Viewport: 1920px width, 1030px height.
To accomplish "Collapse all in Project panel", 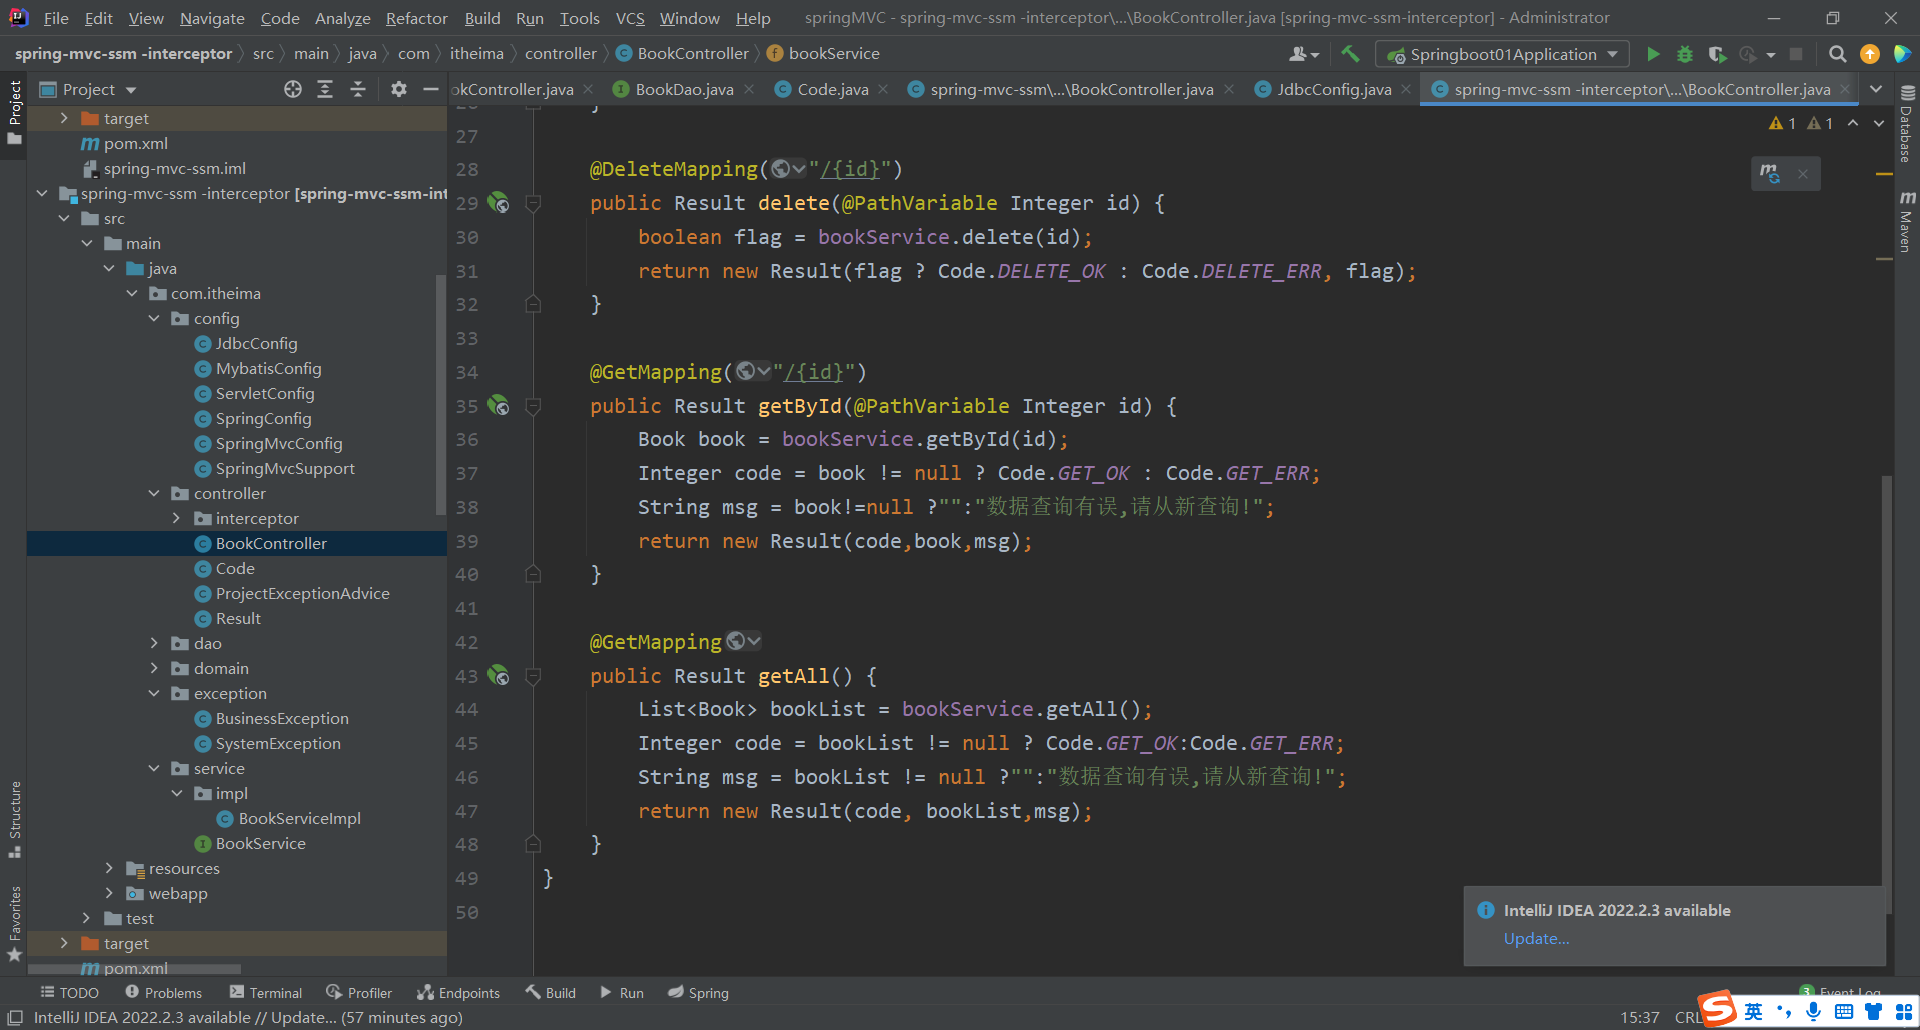I will [357, 89].
